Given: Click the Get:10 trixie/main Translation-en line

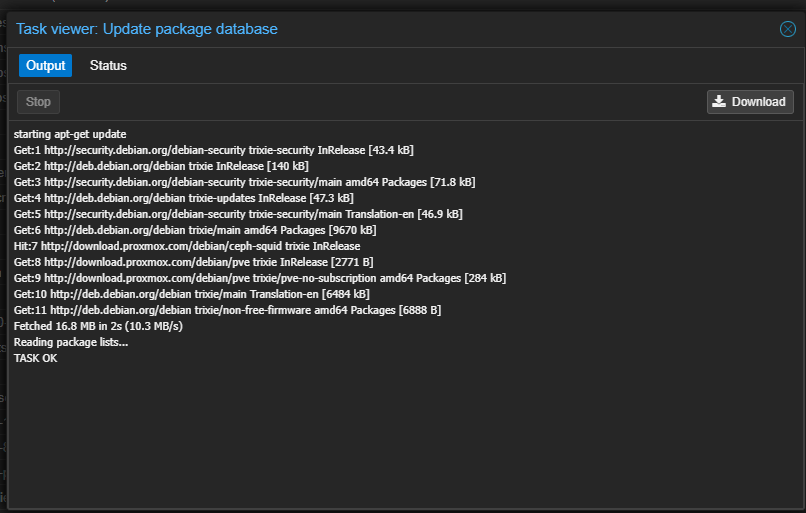Looking at the screenshot, I should pyautogui.click(x=192, y=294).
